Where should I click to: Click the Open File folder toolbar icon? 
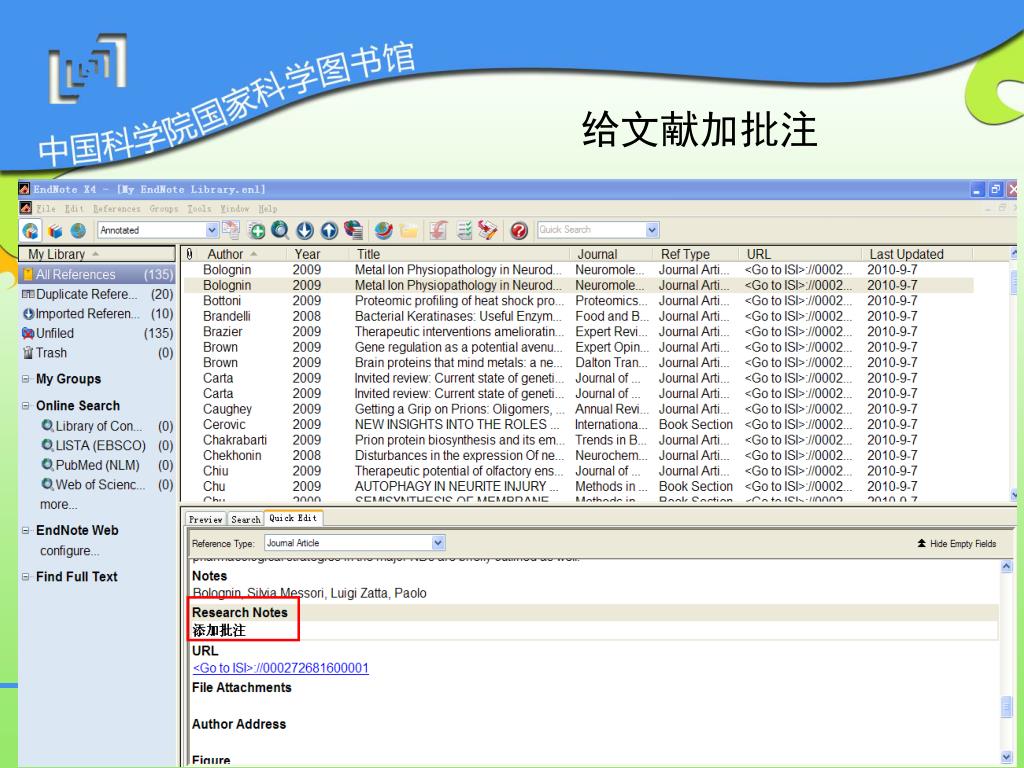[409, 231]
